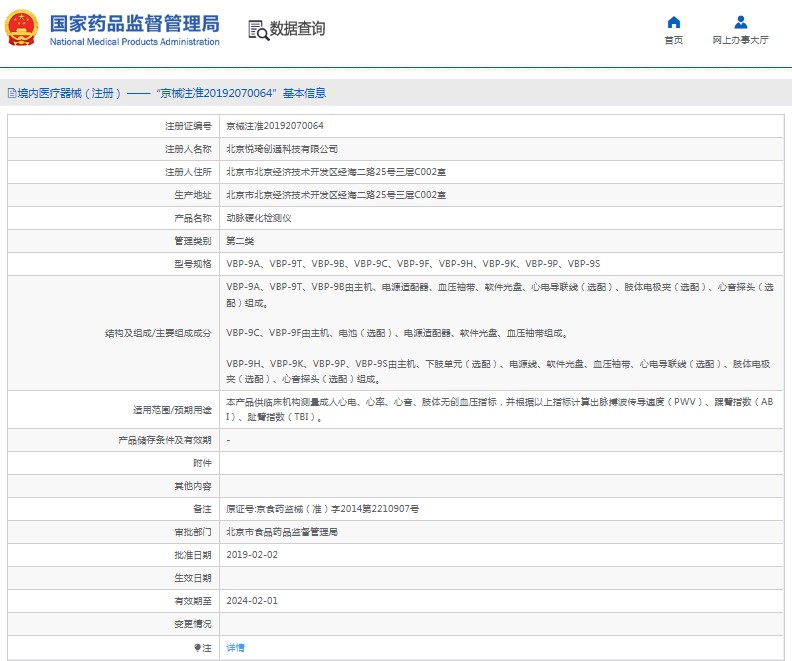
Task: Click the 有效期至 row label
Action: (192, 601)
